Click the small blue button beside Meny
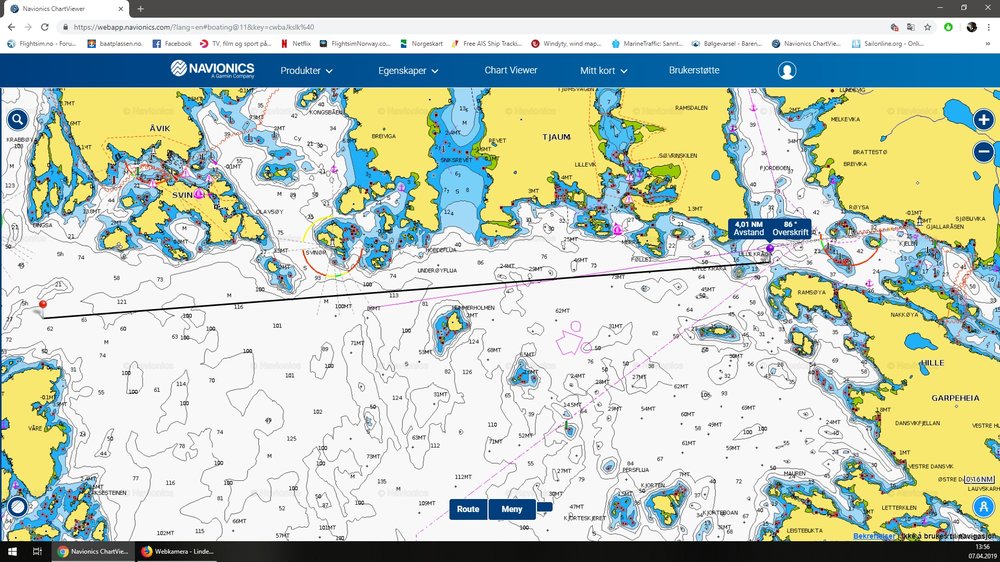 tap(545, 507)
